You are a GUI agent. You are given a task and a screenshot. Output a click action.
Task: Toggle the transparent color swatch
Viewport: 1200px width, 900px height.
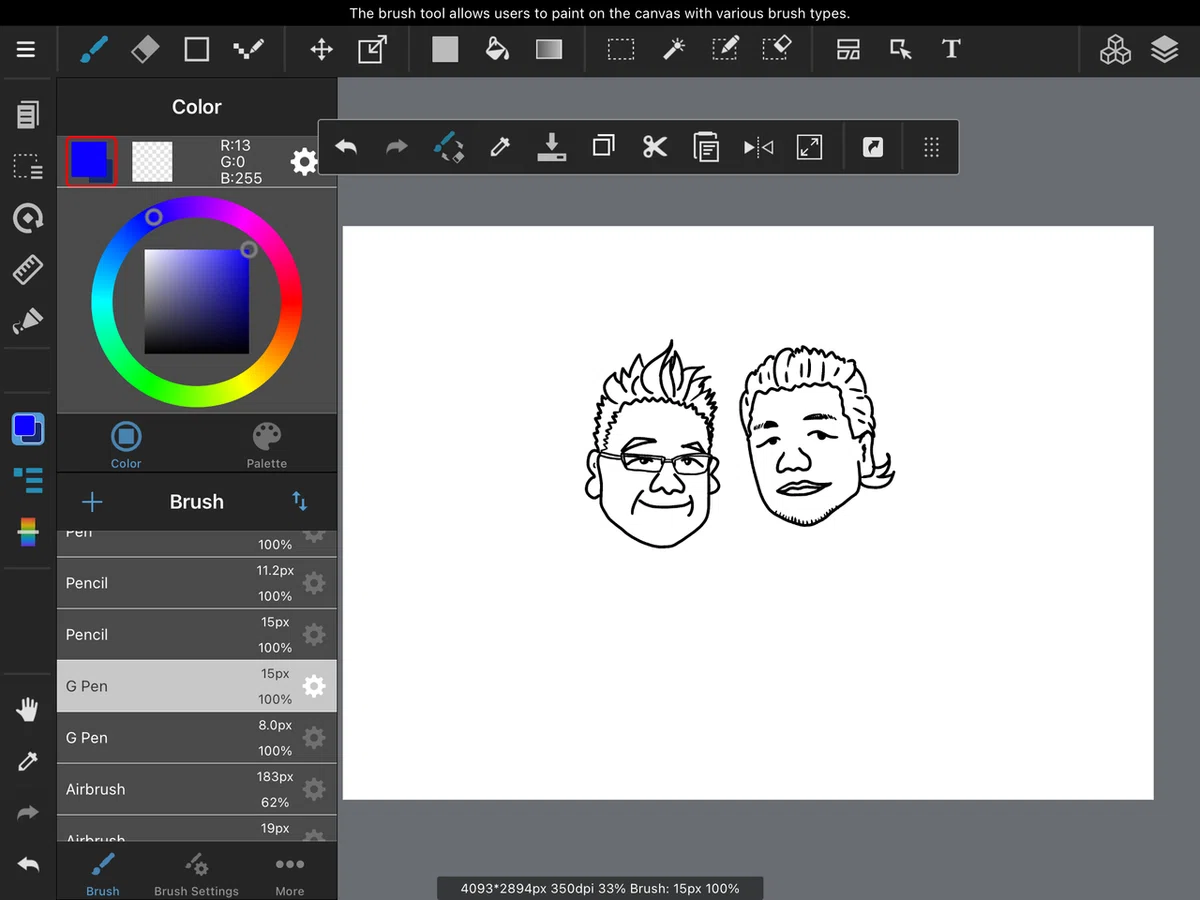click(152, 161)
